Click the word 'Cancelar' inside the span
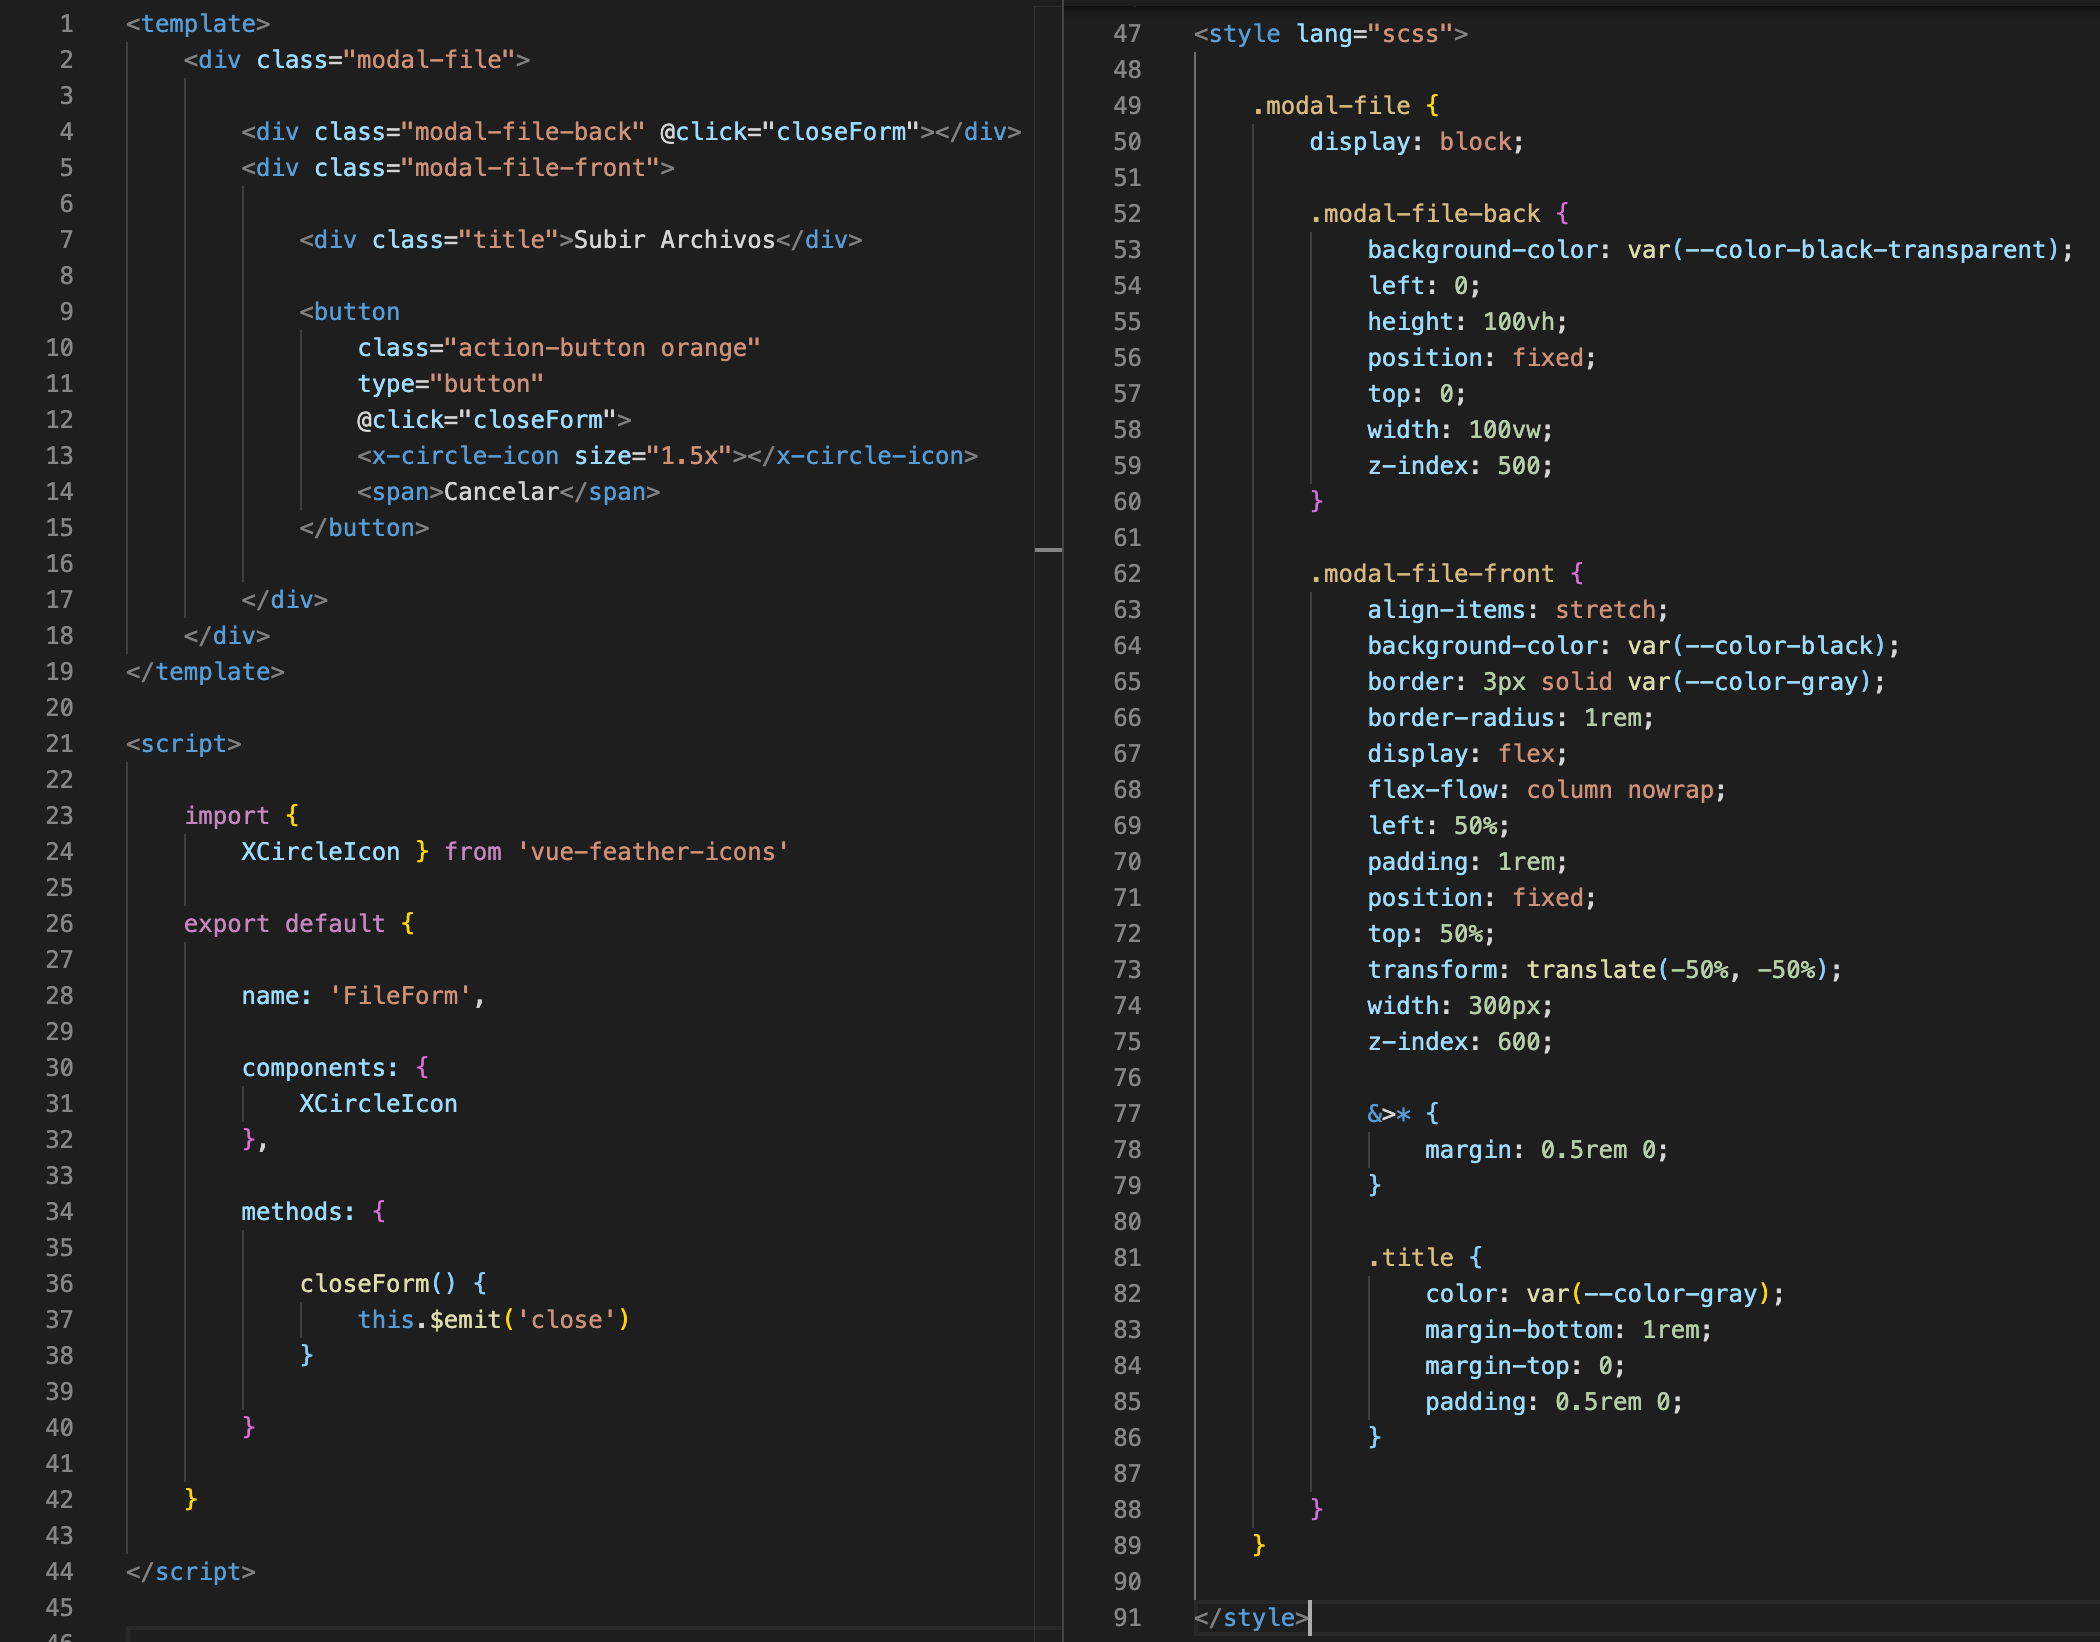This screenshot has width=2100, height=1642. [500, 492]
